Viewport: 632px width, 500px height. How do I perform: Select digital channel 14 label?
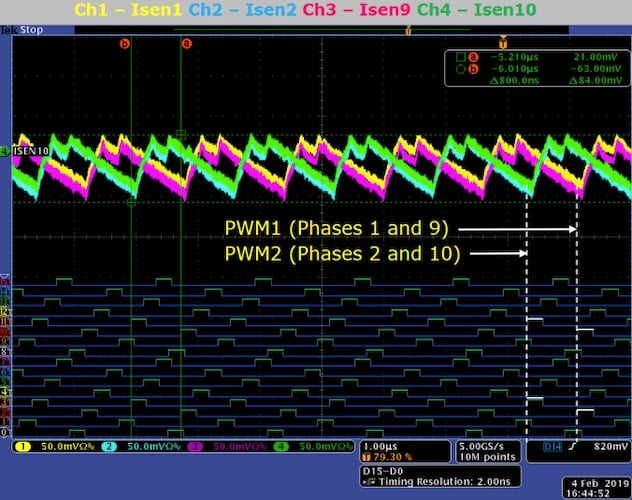click(5, 291)
